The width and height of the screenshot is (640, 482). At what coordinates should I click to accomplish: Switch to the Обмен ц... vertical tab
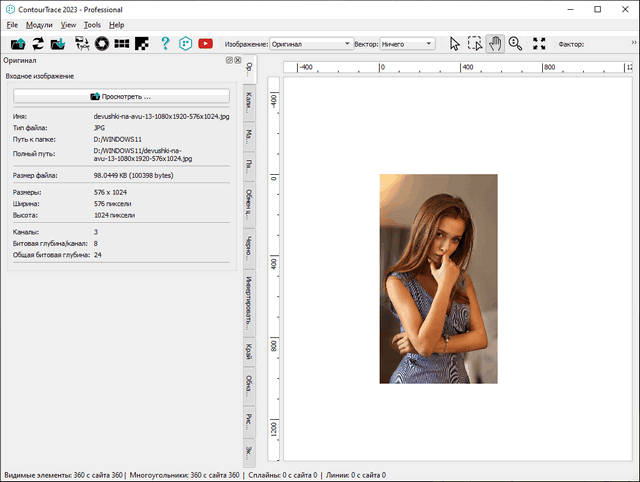pos(249,204)
